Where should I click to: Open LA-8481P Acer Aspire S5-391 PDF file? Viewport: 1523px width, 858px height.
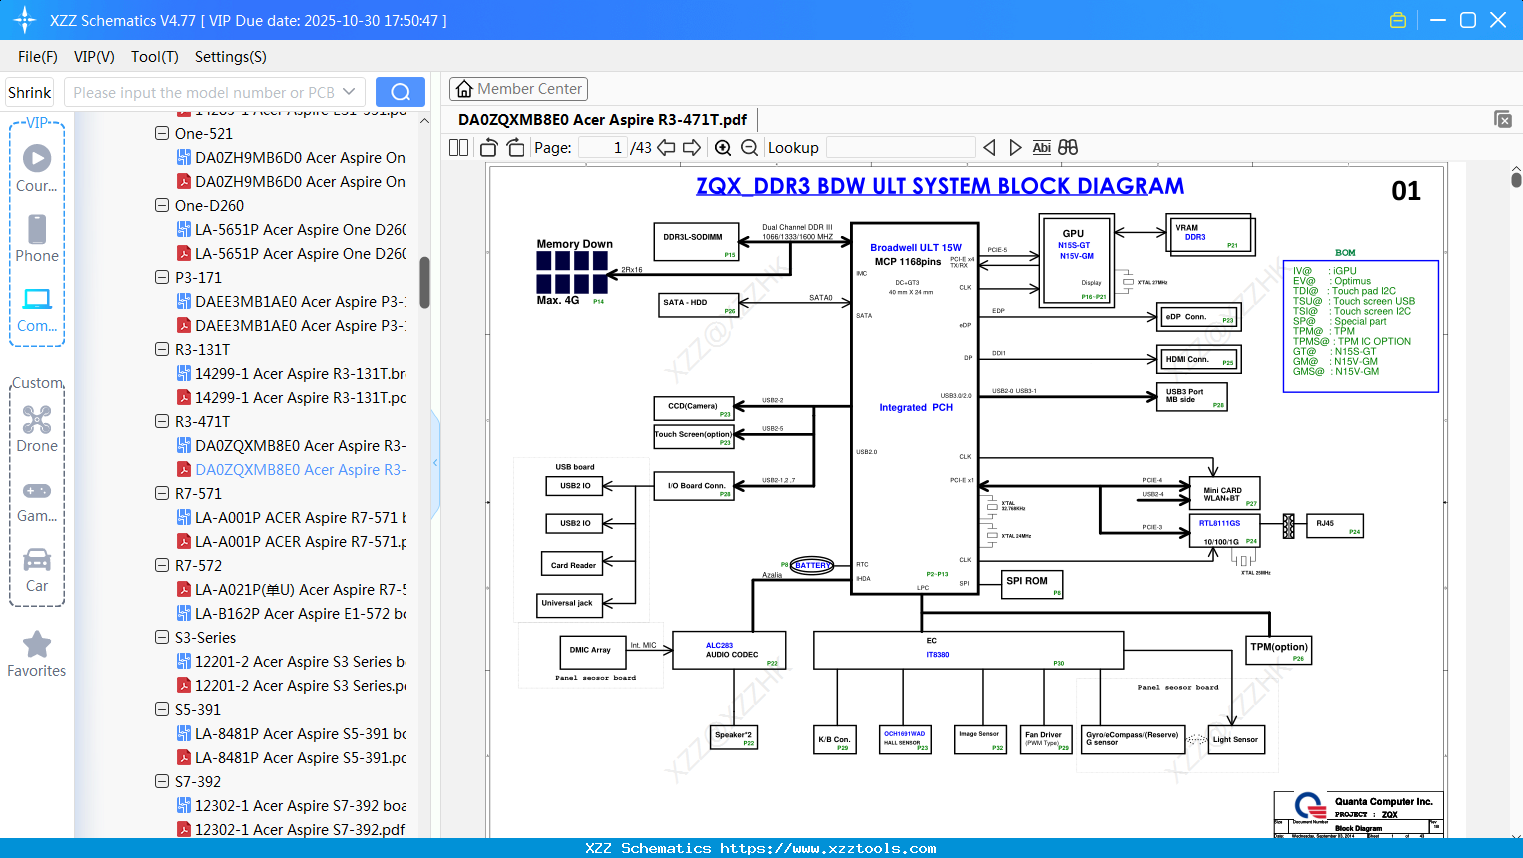[x=300, y=758]
